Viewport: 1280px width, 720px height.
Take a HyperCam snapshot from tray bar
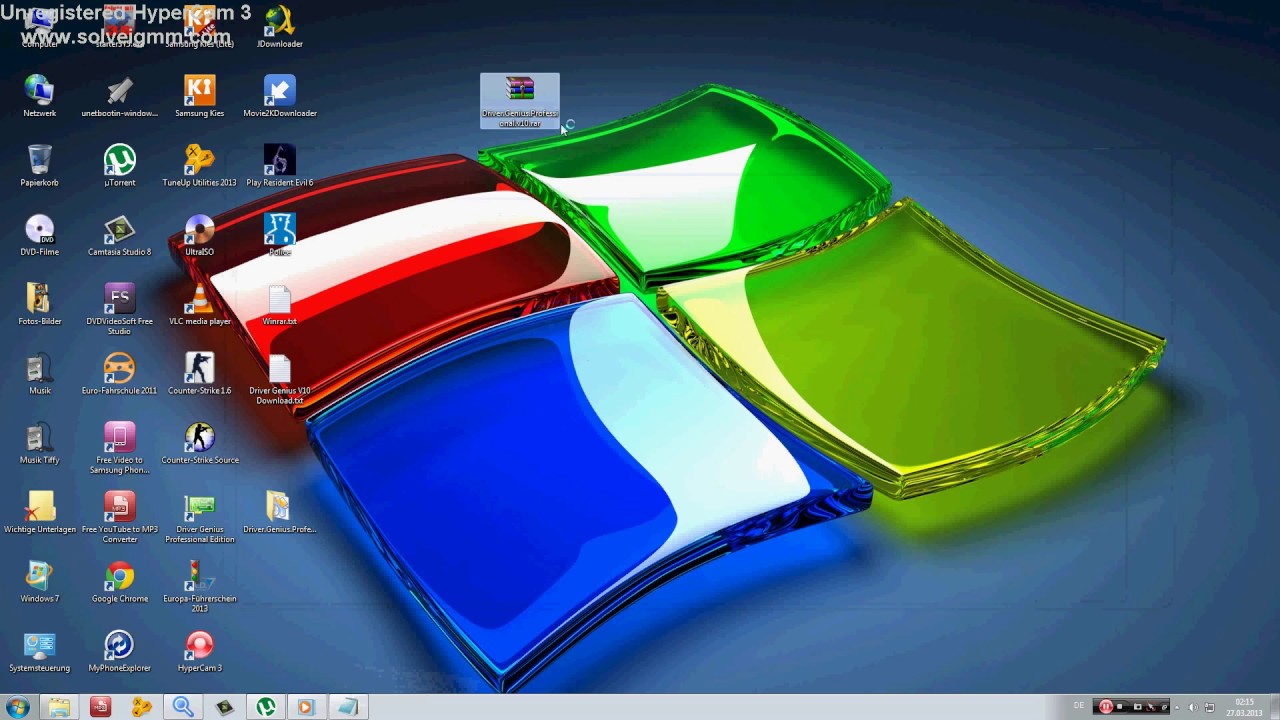(1137, 707)
